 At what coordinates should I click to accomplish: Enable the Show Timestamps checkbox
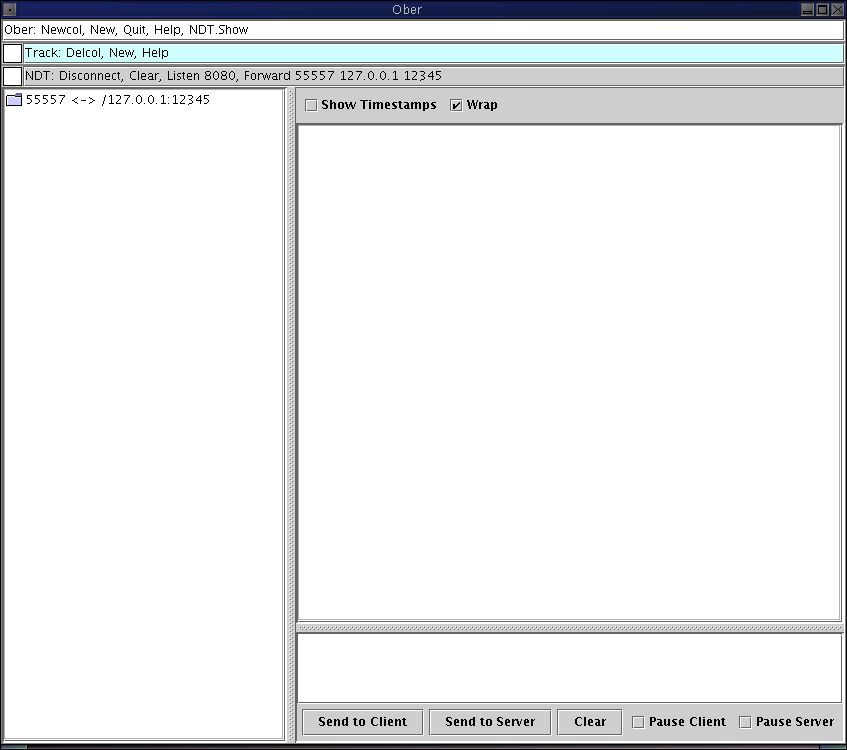[x=311, y=105]
